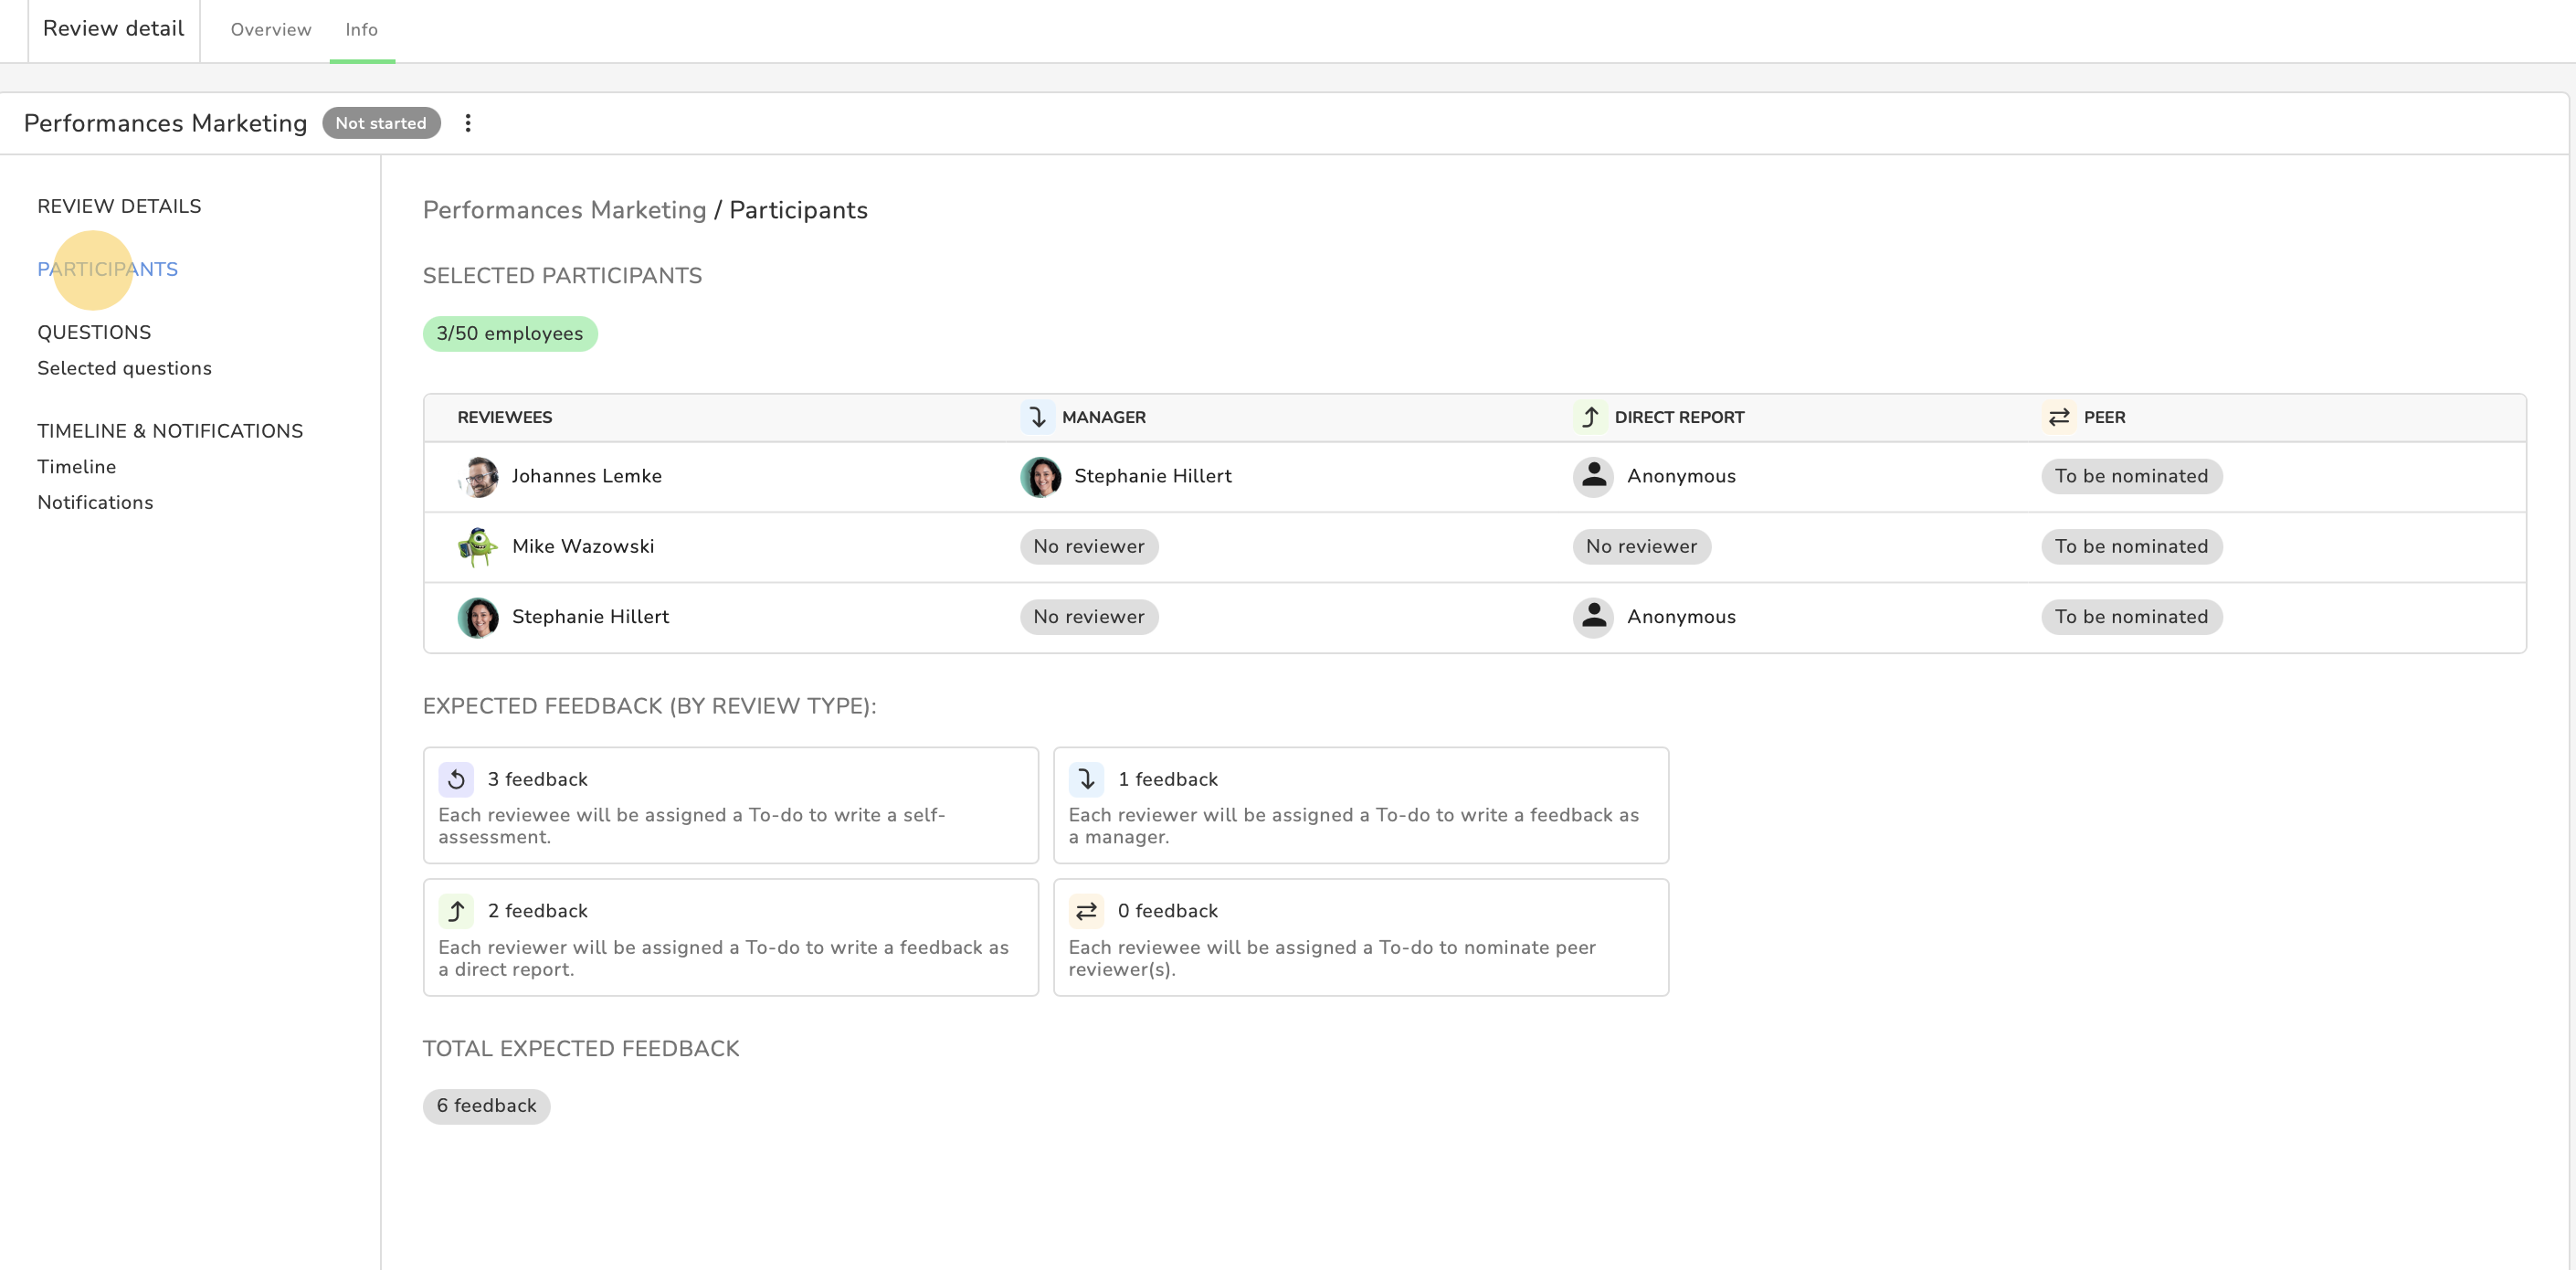Click the Peer column swap icon
Viewport: 2576px width, 1270px height.
point(2058,417)
